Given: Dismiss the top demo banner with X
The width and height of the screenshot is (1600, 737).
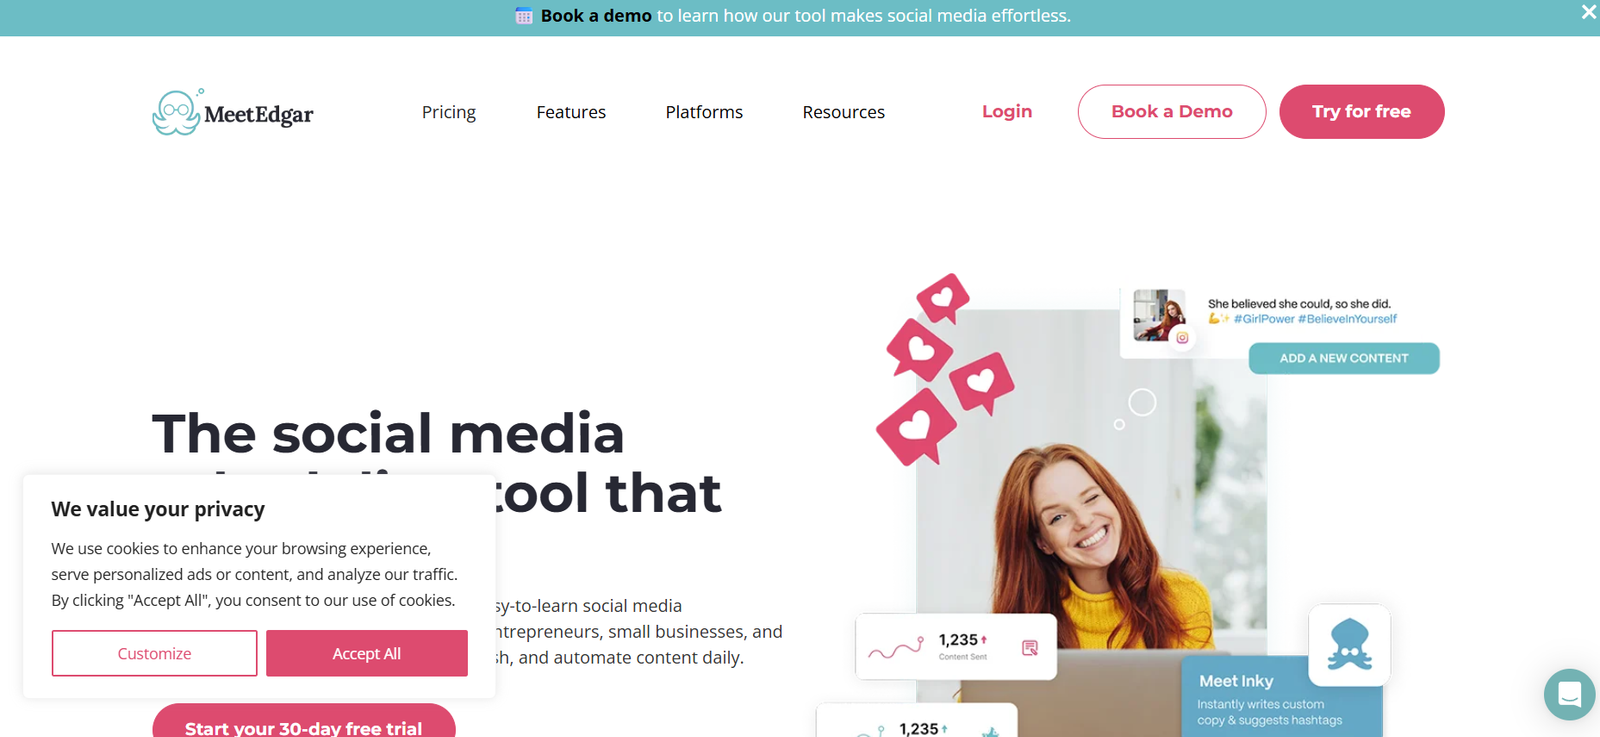Looking at the screenshot, I should 1588,12.
